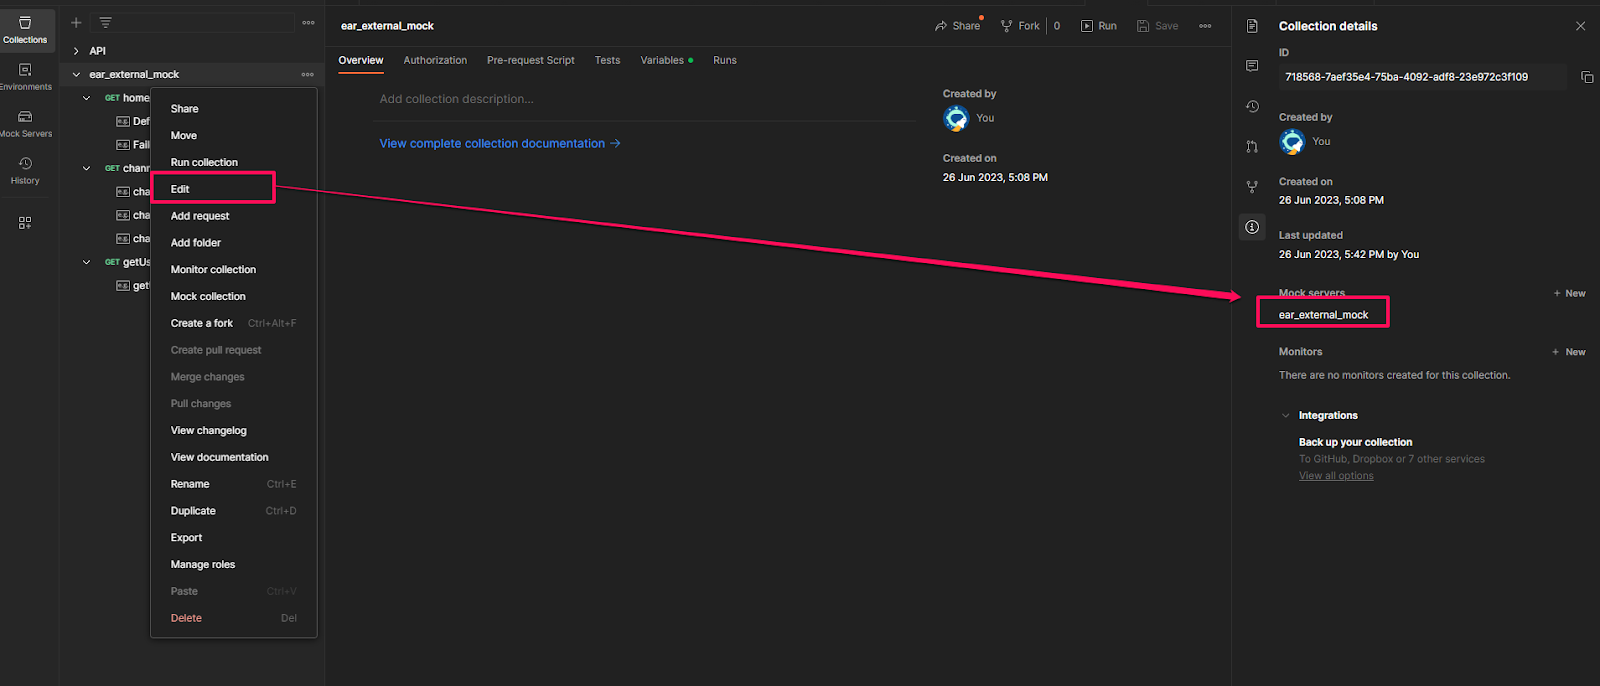Open the Mock Servers sidebar section
This screenshot has height=686, width=1600.
(25, 124)
